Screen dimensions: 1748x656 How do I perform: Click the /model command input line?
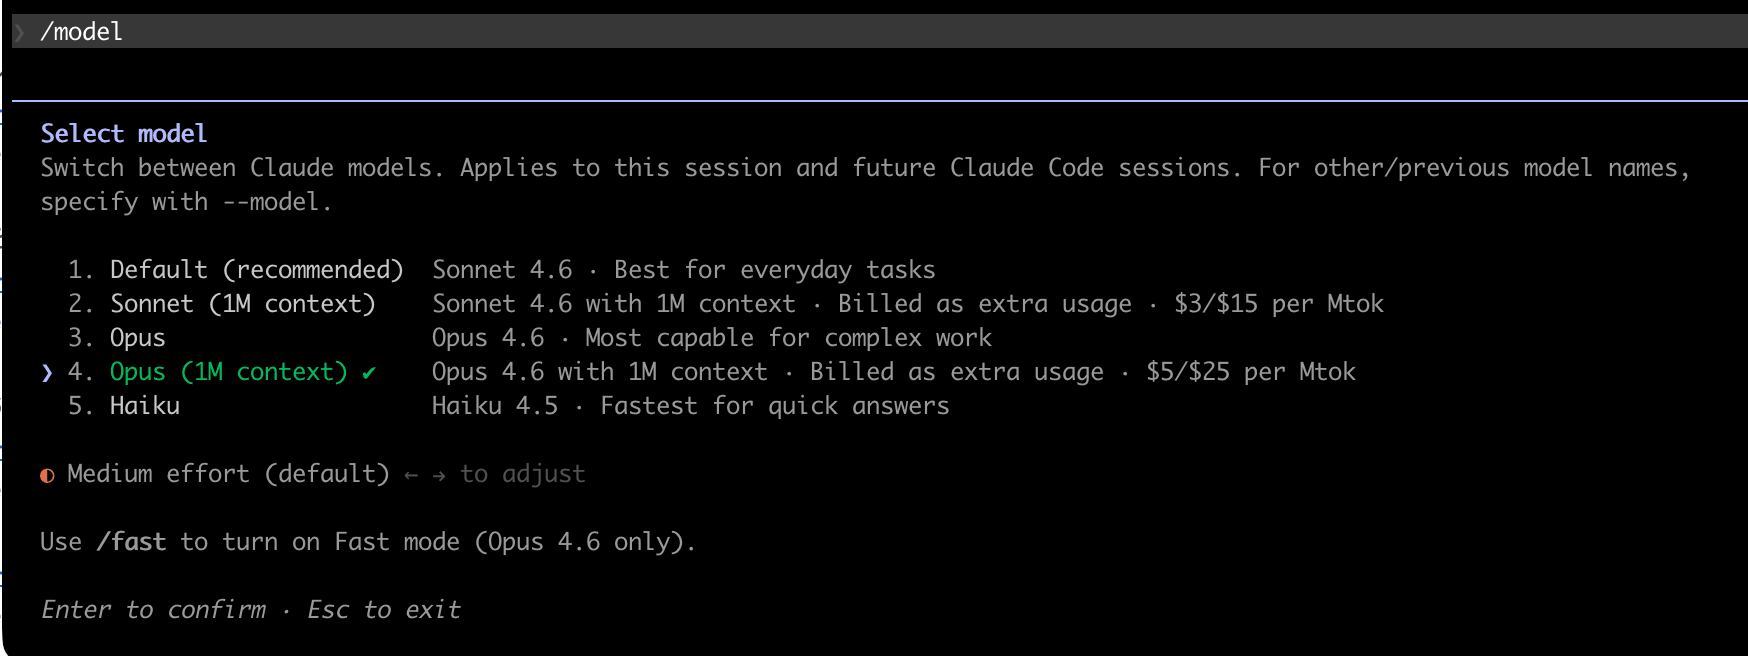82,32
